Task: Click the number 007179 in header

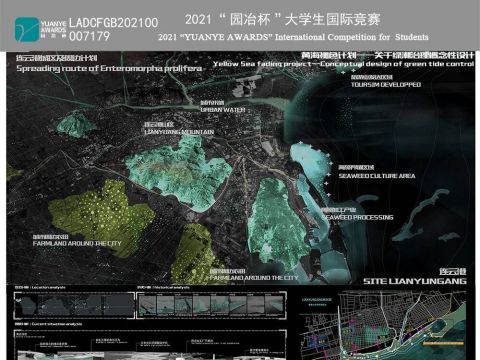Action: 89,36
